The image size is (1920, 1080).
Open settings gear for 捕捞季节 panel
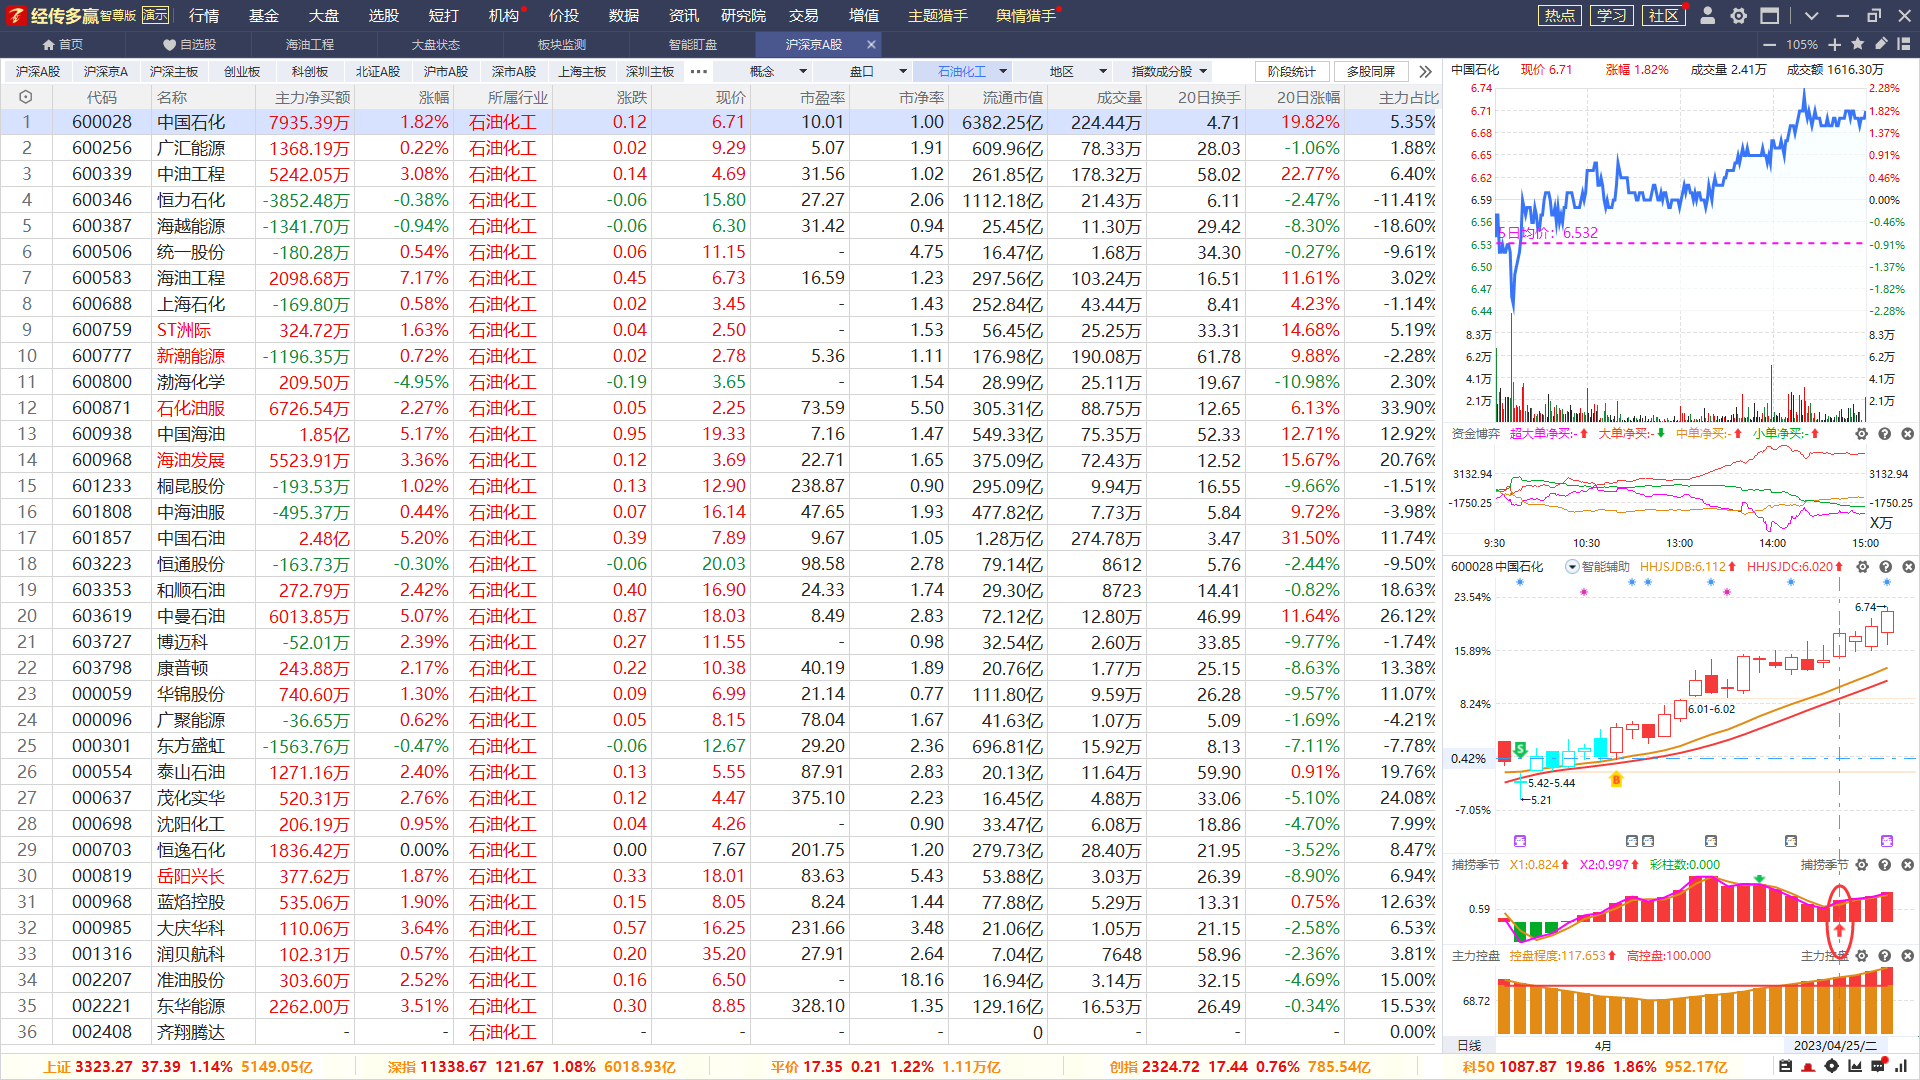1862,865
